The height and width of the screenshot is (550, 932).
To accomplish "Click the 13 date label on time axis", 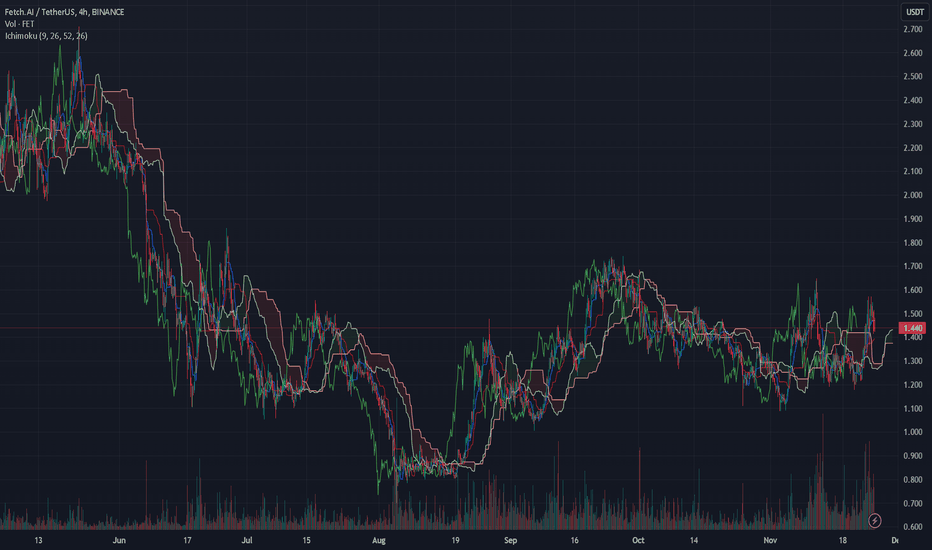I will tap(38, 540).
